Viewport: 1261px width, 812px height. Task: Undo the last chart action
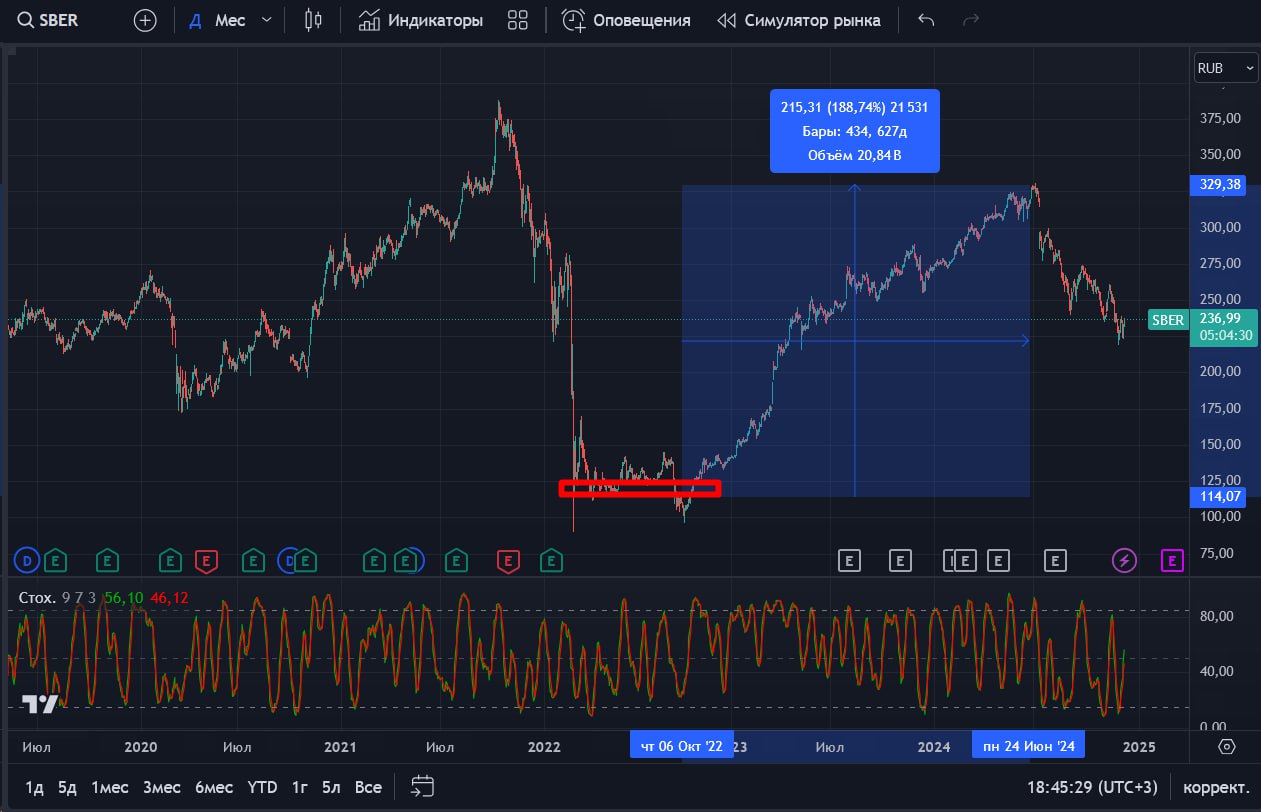click(926, 20)
